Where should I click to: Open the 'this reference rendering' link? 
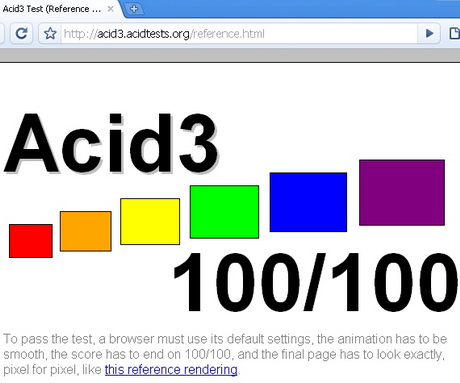[171, 370]
